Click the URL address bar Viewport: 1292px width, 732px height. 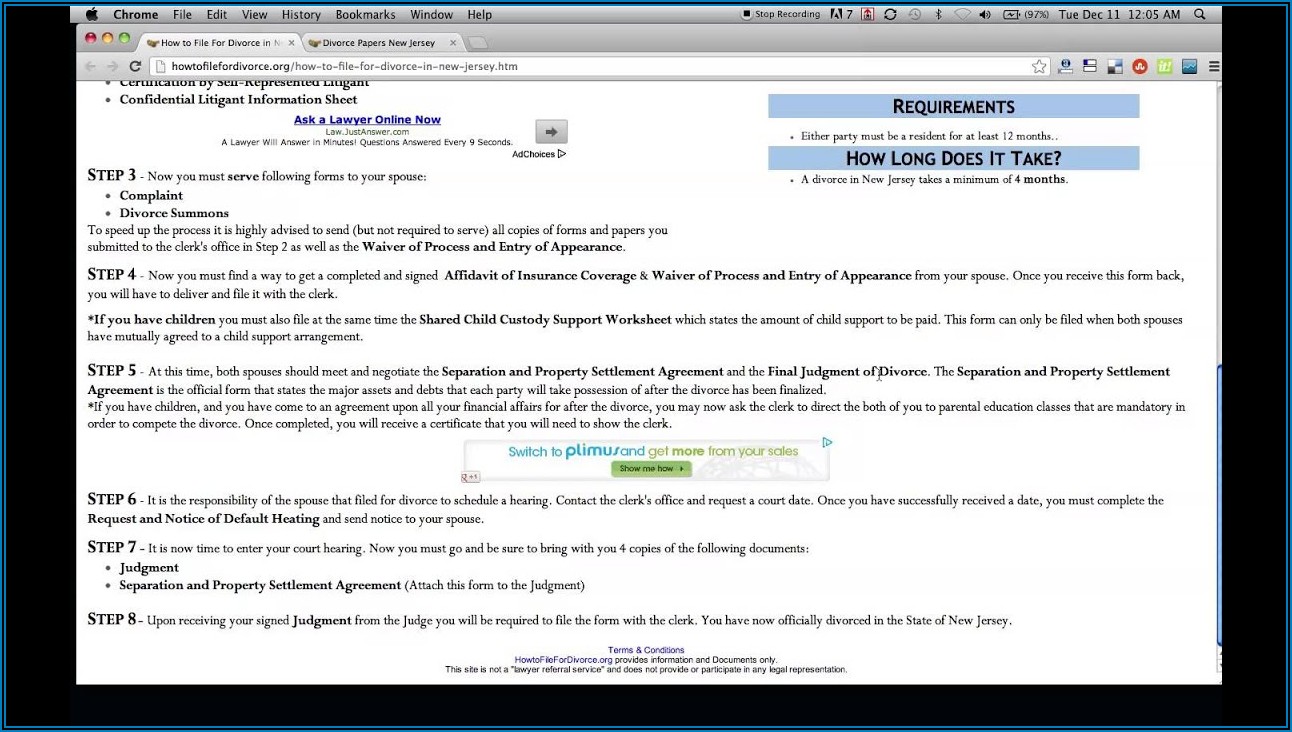point(600,67)
